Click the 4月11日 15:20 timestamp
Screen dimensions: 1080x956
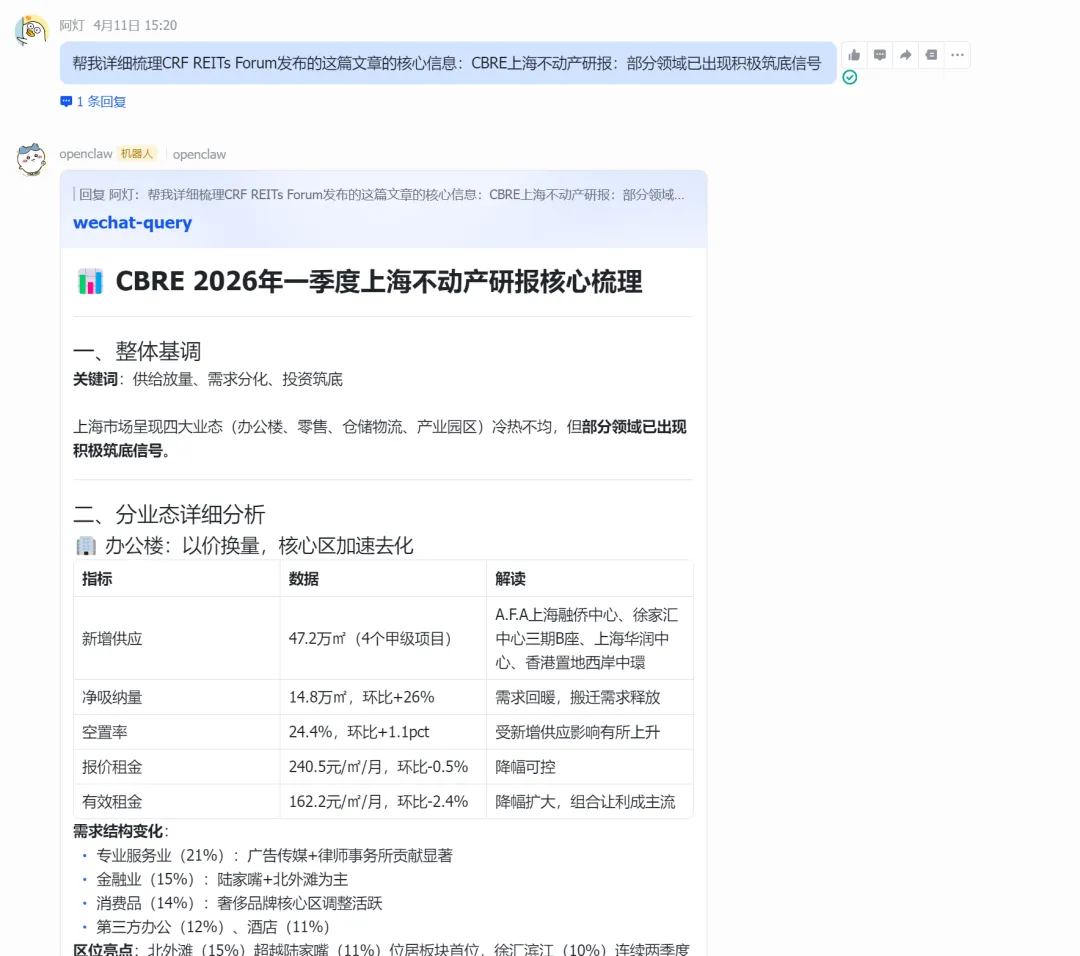135,25
